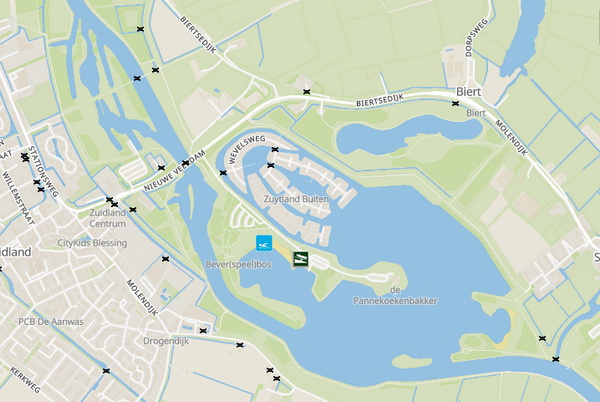Select the Drogendijk place label
Image resolution: width=600 pixels, height=402 pixels.
[166, 341]
